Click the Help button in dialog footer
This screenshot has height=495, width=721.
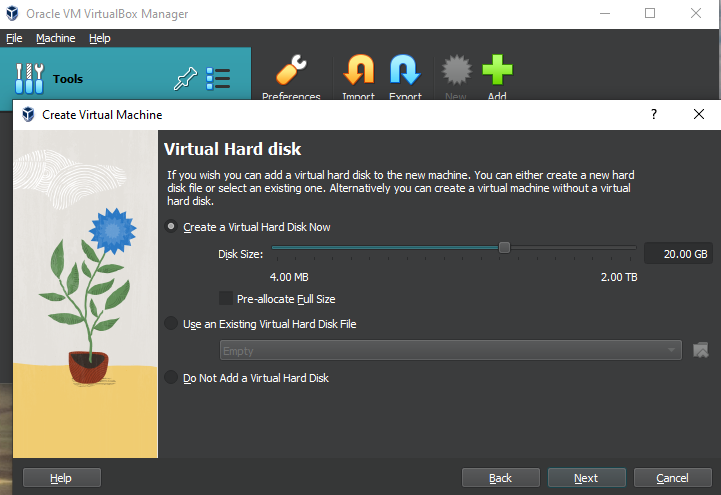point(62,478)
